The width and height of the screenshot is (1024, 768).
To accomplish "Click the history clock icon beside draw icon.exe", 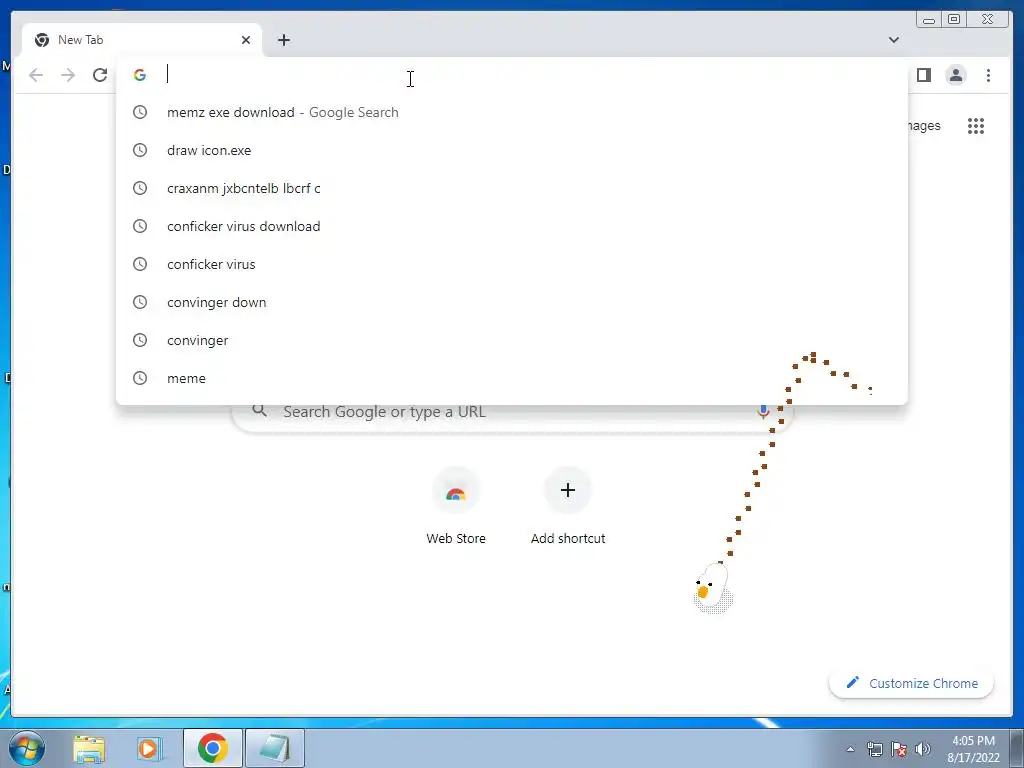I will coord(140,150).
